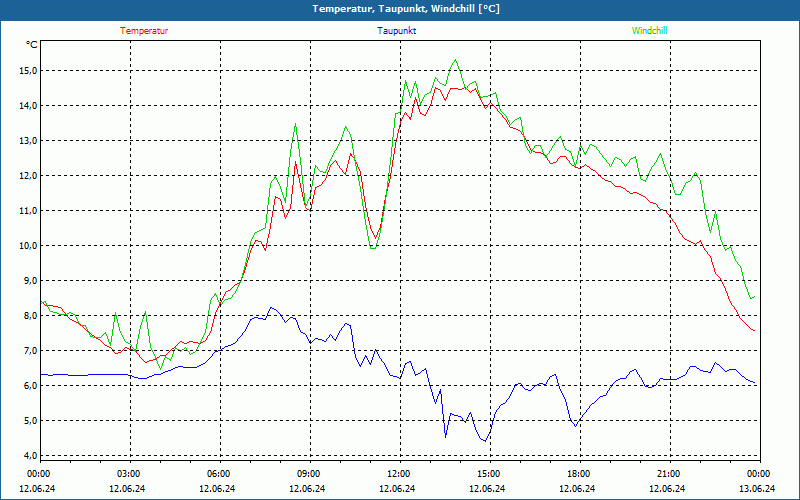800x500 pixels.
Task: Click the '11,0' y-axis value
Action: click(x=28, y=210)
